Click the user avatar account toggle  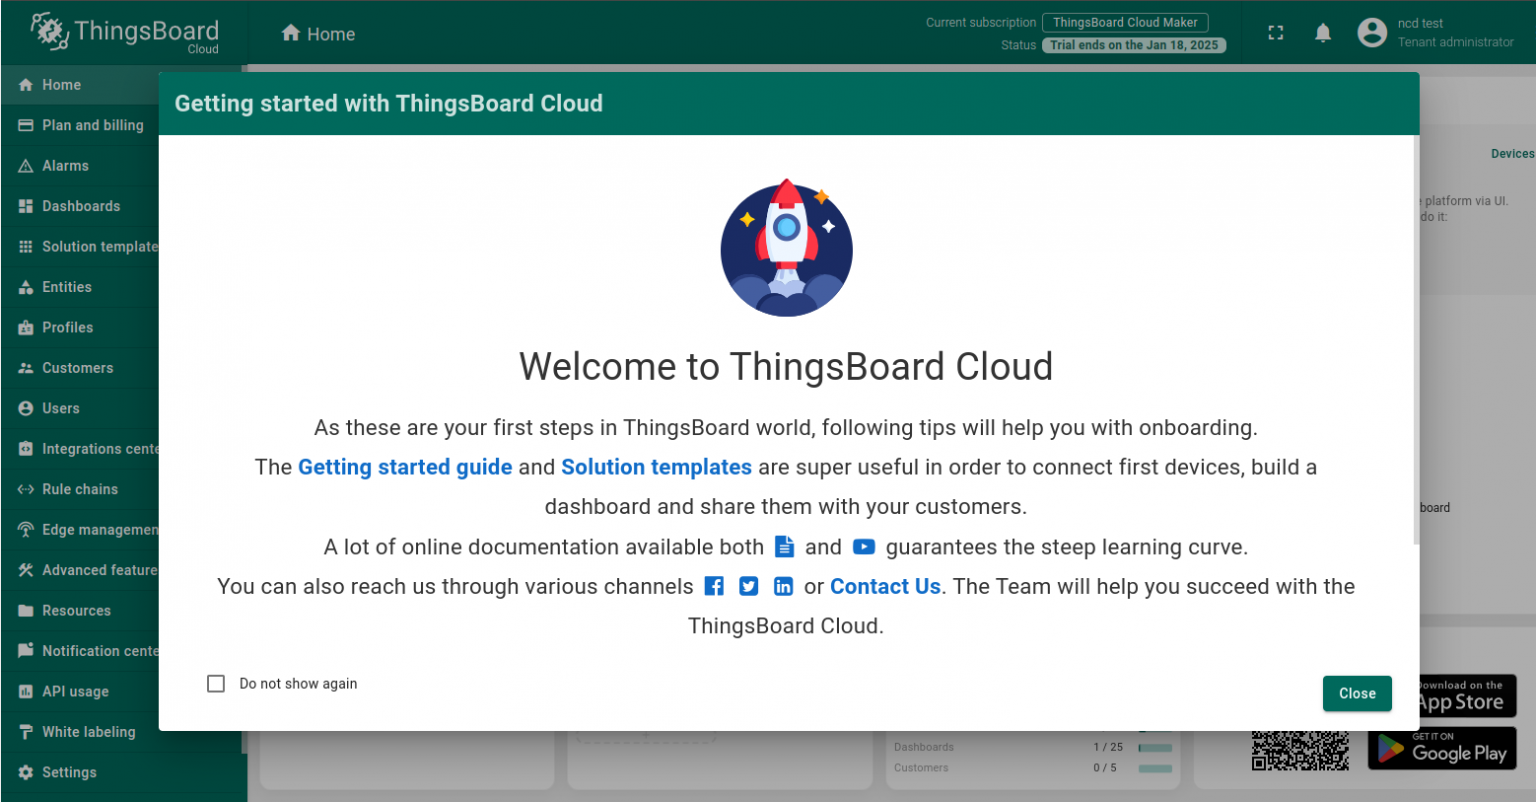coord(1372,32)
